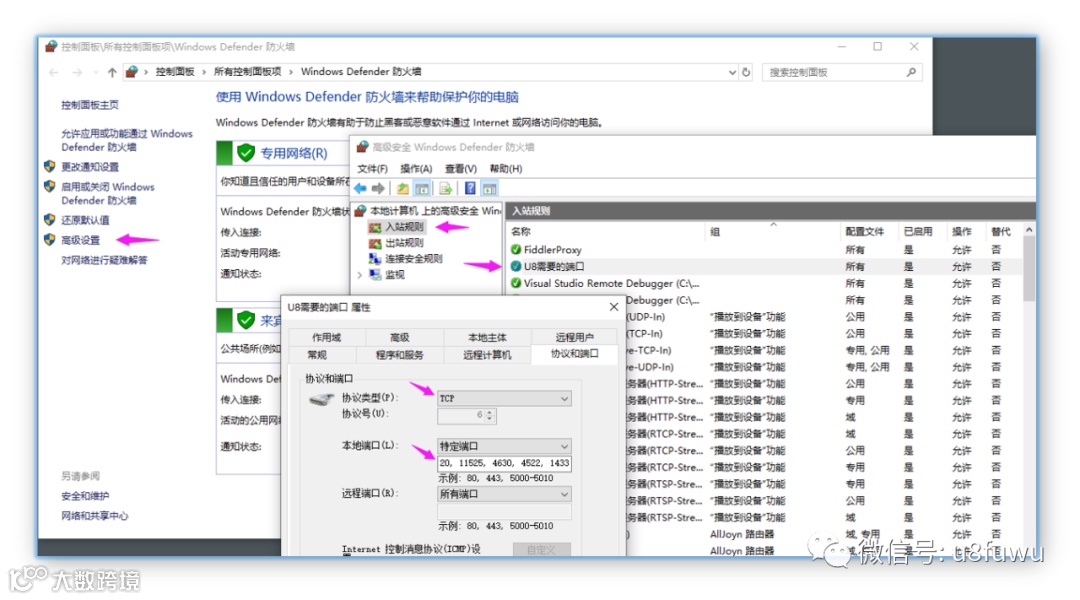Click the shield icon beside 还原默认值
The image size is (1080, 600).
50,219
